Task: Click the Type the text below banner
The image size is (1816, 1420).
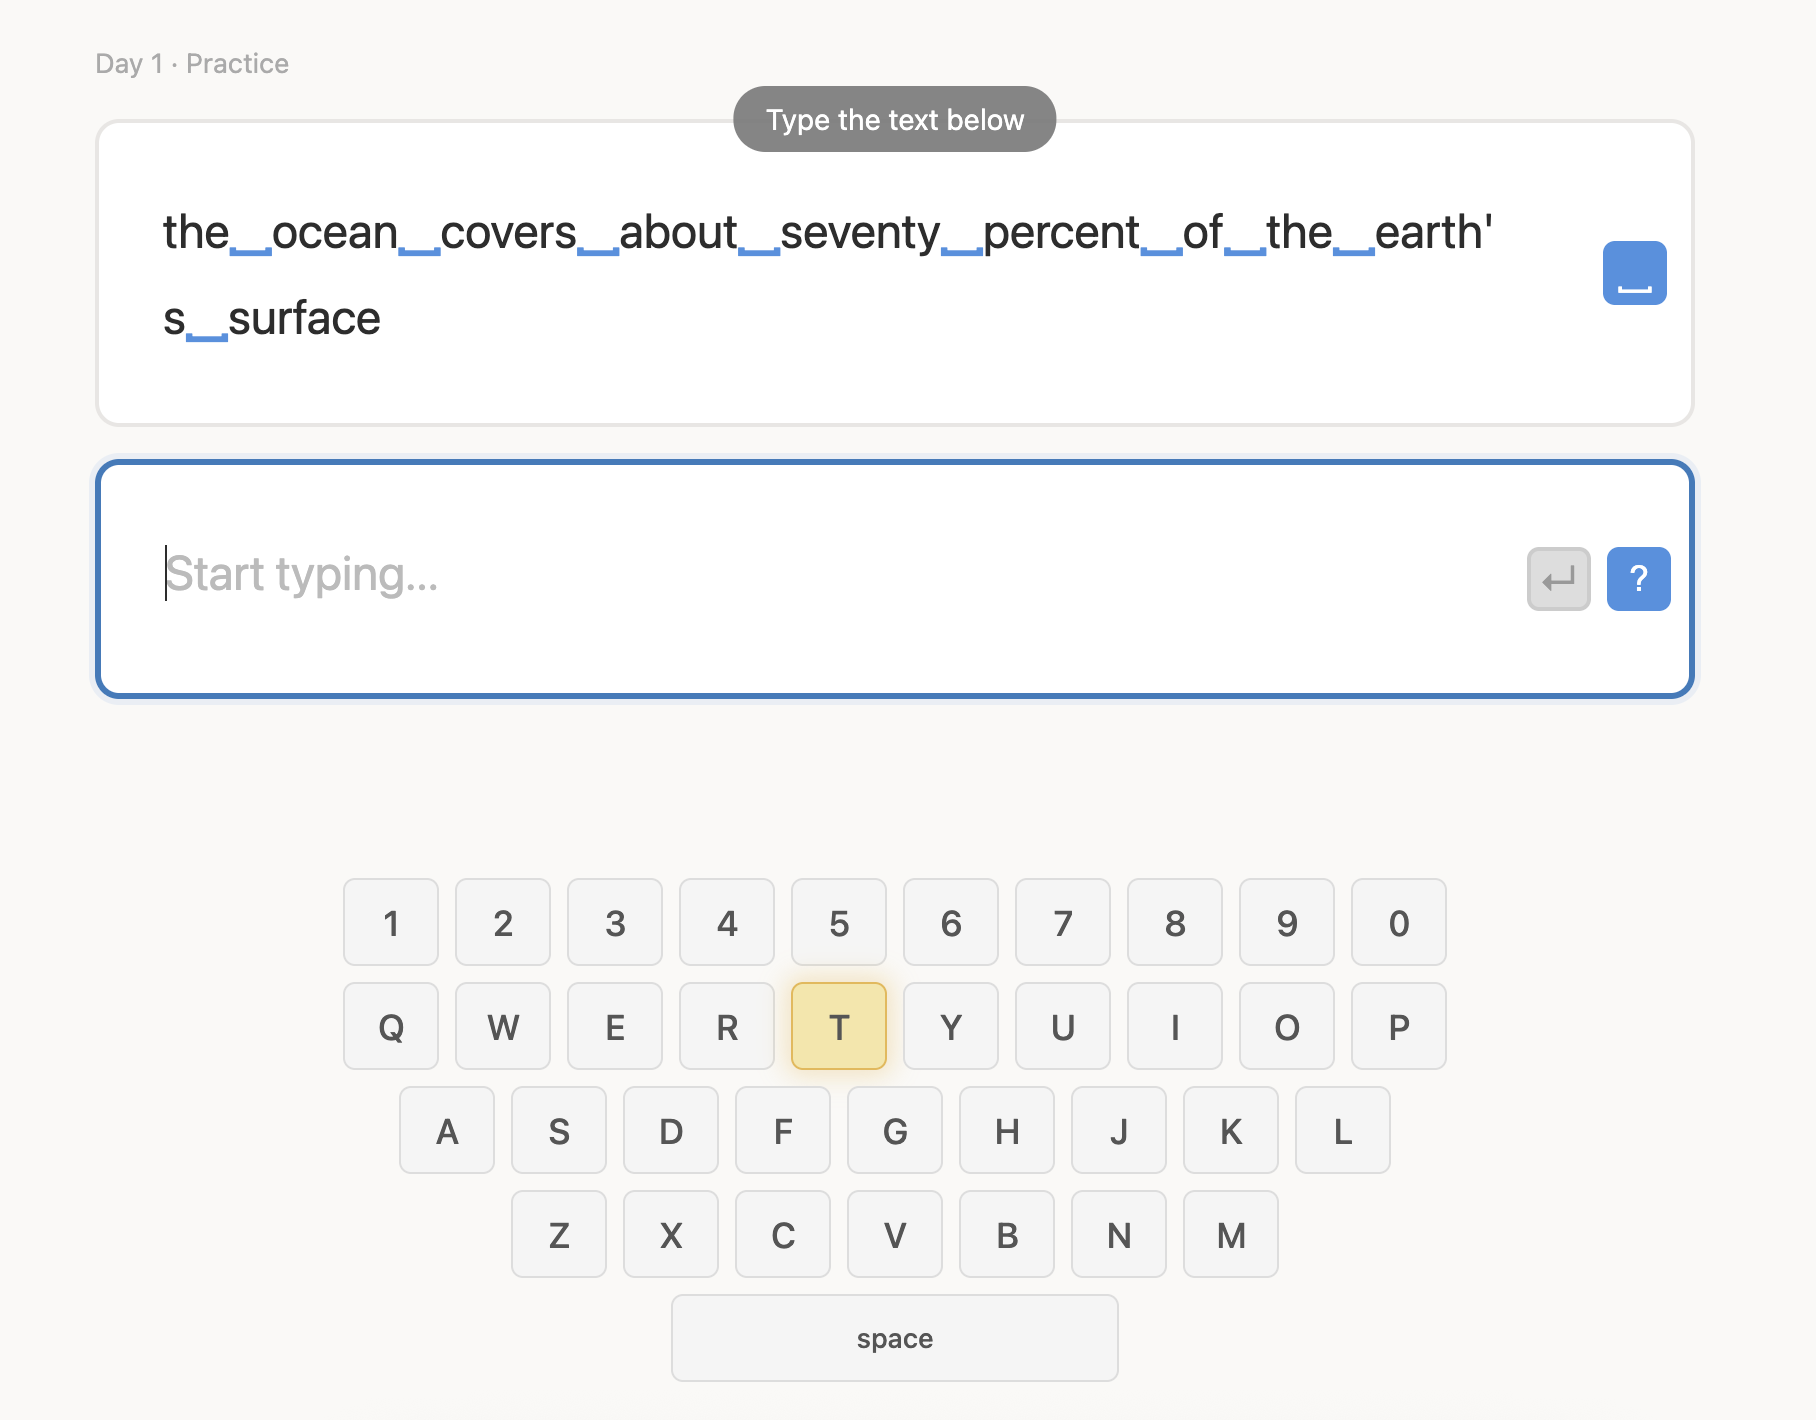Action: point(894,119)
